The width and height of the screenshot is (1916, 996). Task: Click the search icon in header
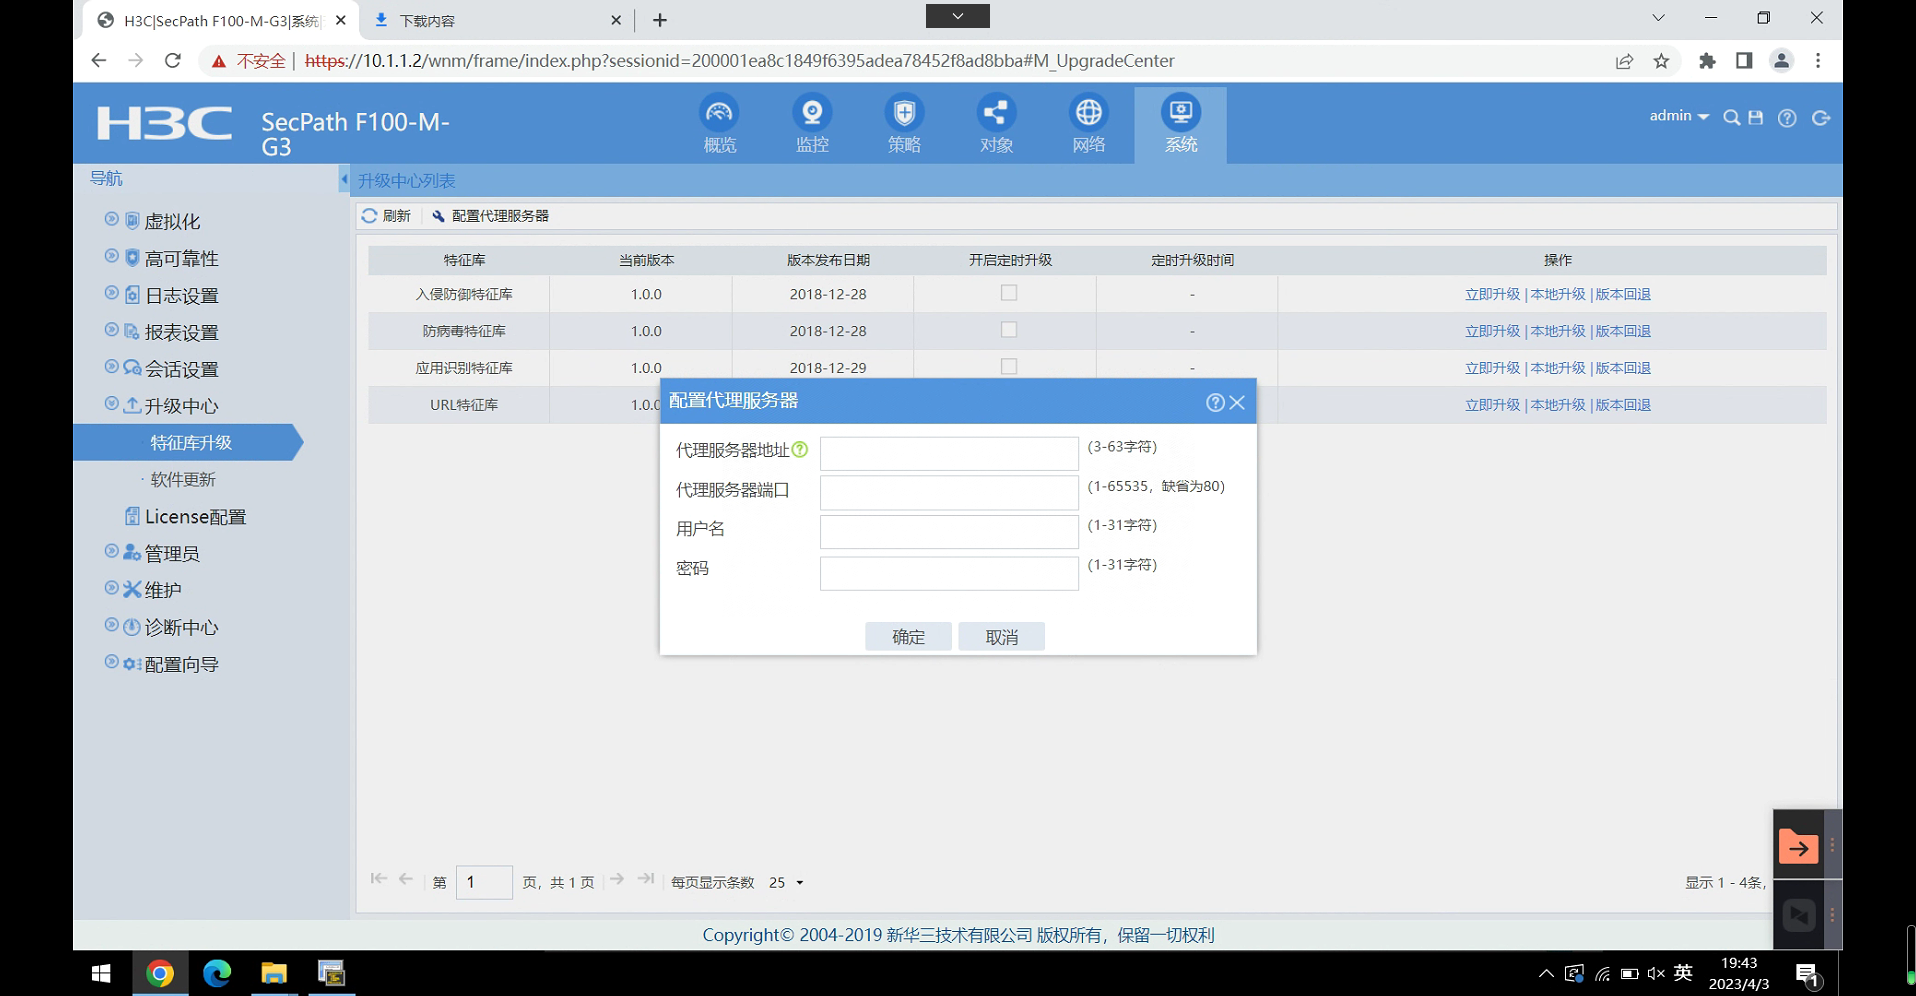pos(1731,118)
